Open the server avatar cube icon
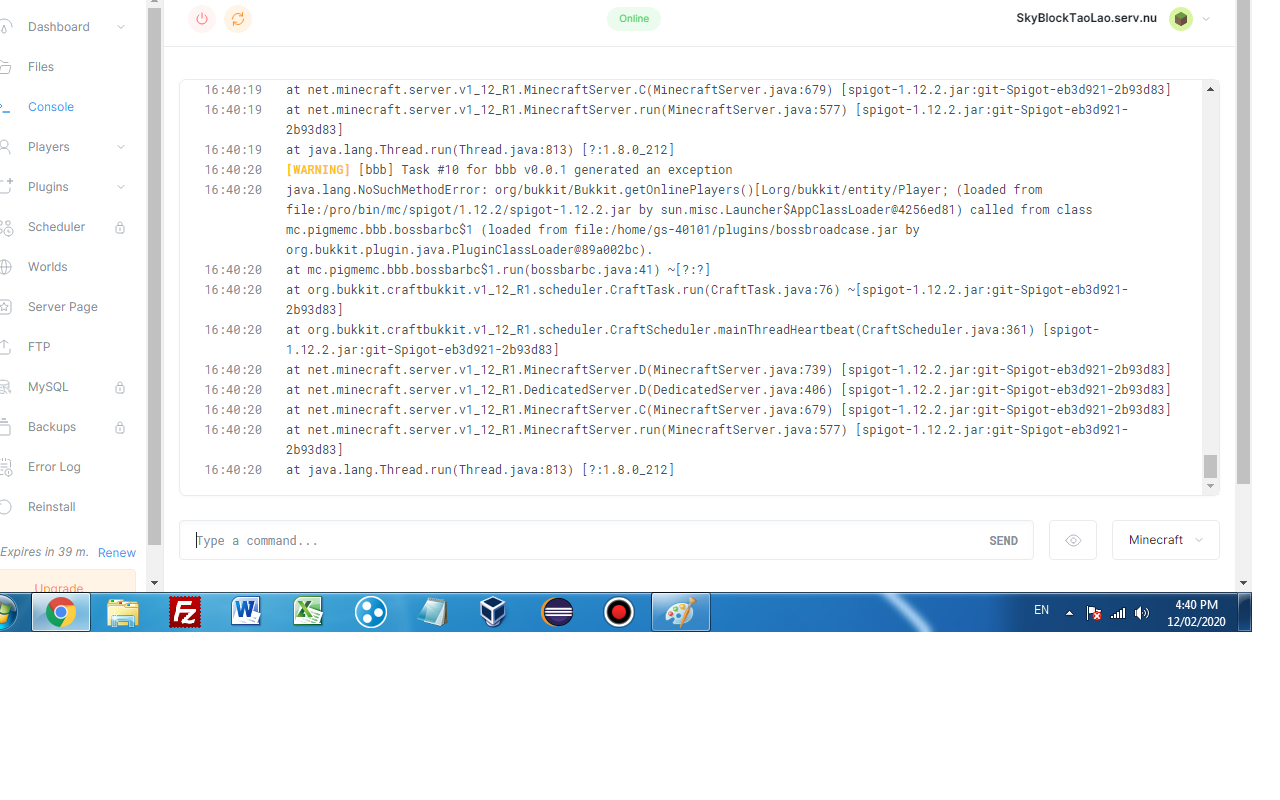 (1181, 19)
